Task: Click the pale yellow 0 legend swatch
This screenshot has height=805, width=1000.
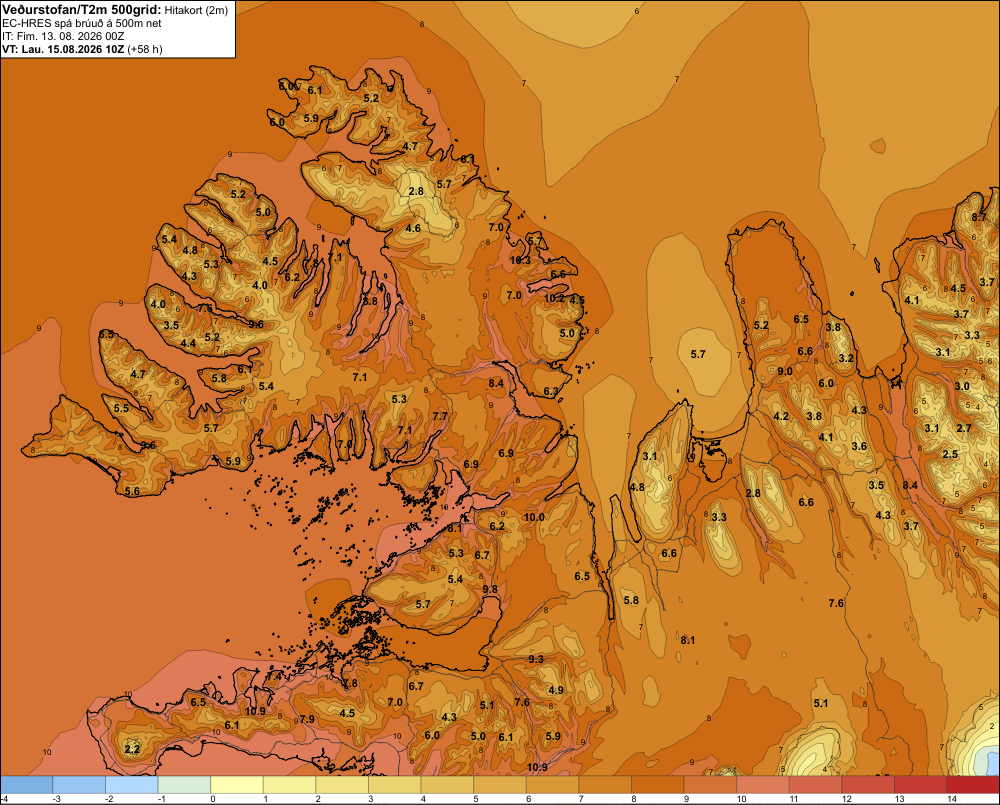Action: [237, 785]
